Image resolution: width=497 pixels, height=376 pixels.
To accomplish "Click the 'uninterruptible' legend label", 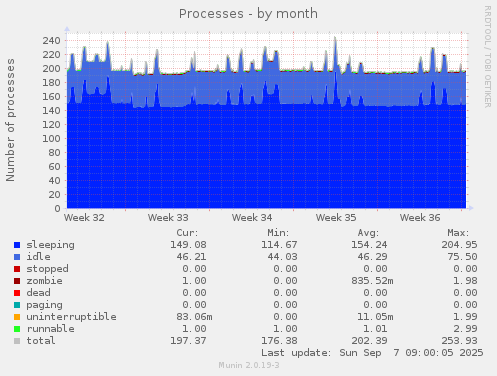I will click(x=71, y=317).
